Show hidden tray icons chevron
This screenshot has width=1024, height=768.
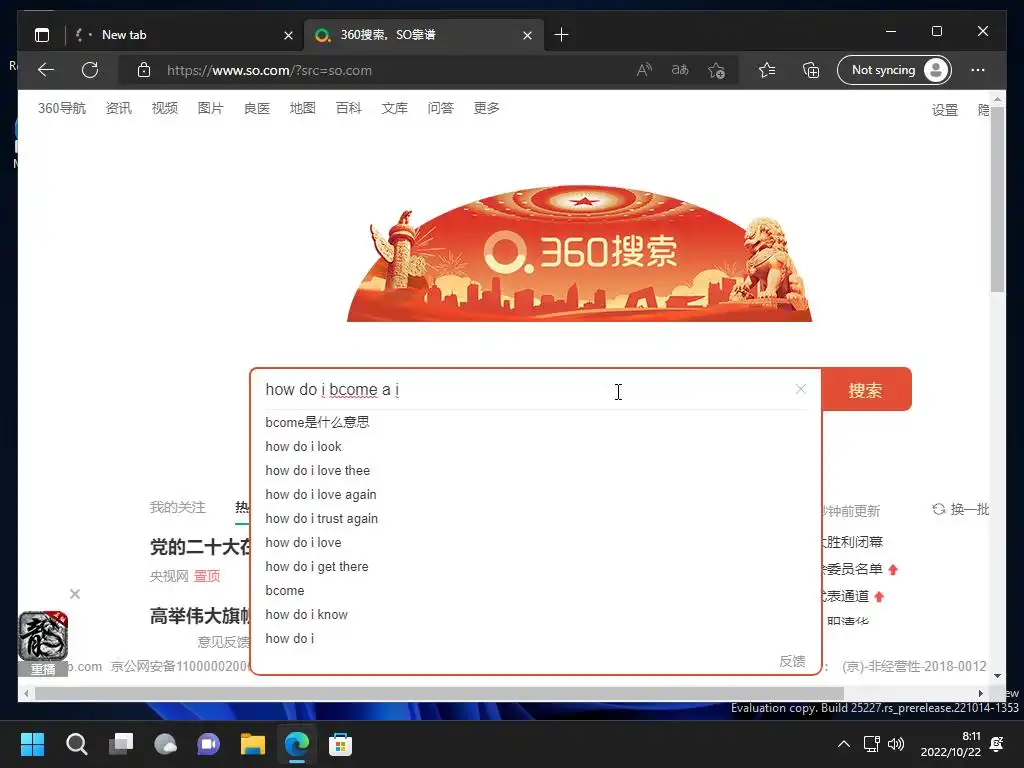pyautogui.click(x=844, y=744)
